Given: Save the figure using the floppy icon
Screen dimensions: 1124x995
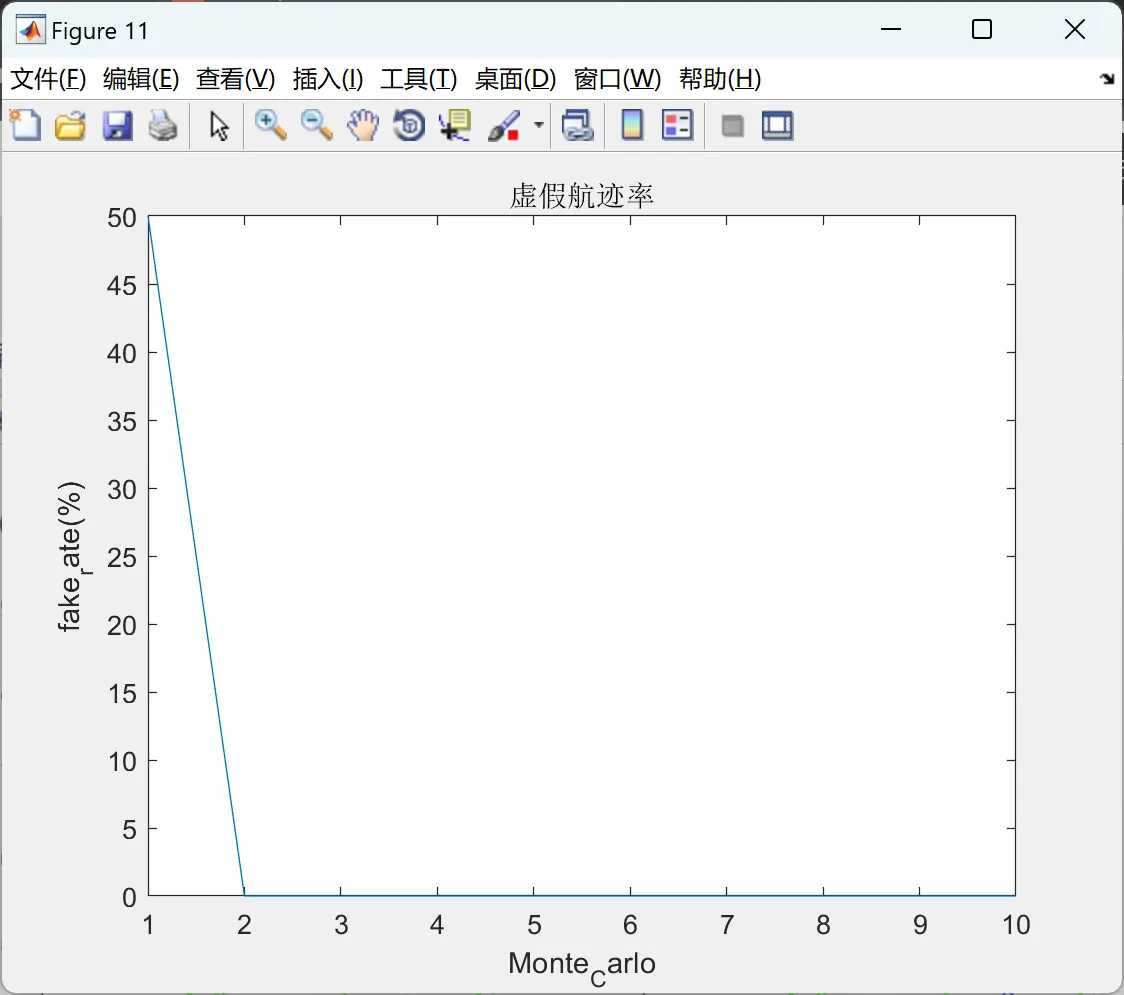Looking at the screenshot, I should (117, 125).
